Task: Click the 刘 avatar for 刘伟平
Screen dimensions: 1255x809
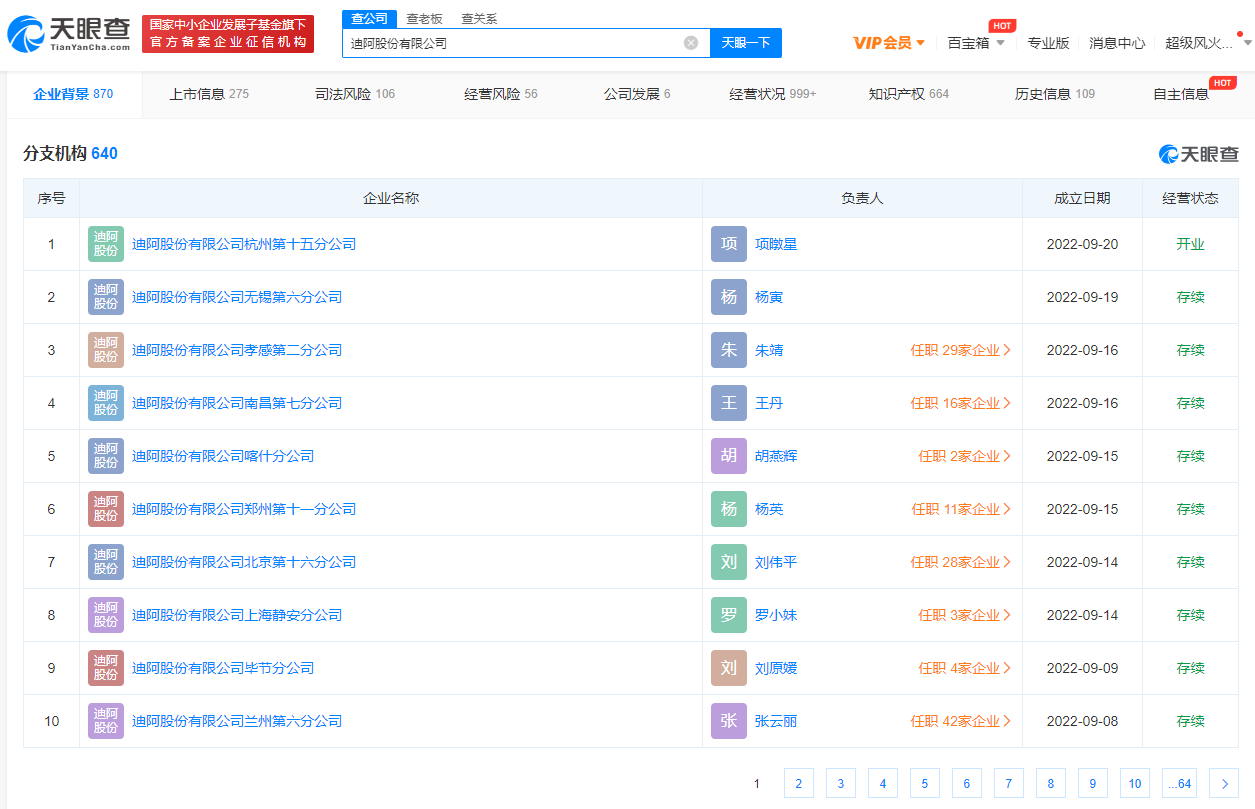Action: [729, 562]
